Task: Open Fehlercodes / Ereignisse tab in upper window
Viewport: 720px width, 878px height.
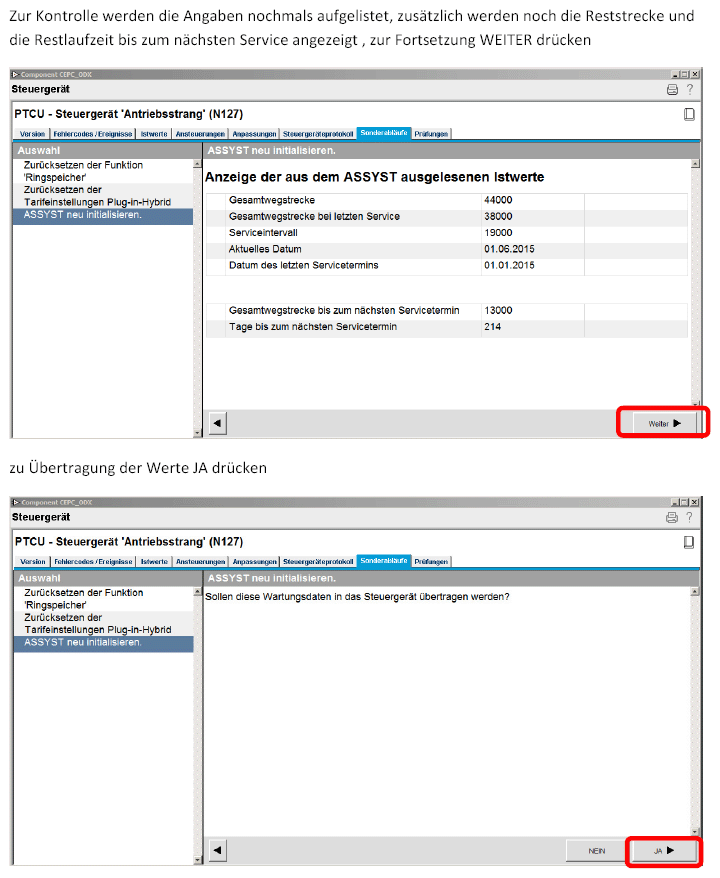Action: [x=92, y=134]
